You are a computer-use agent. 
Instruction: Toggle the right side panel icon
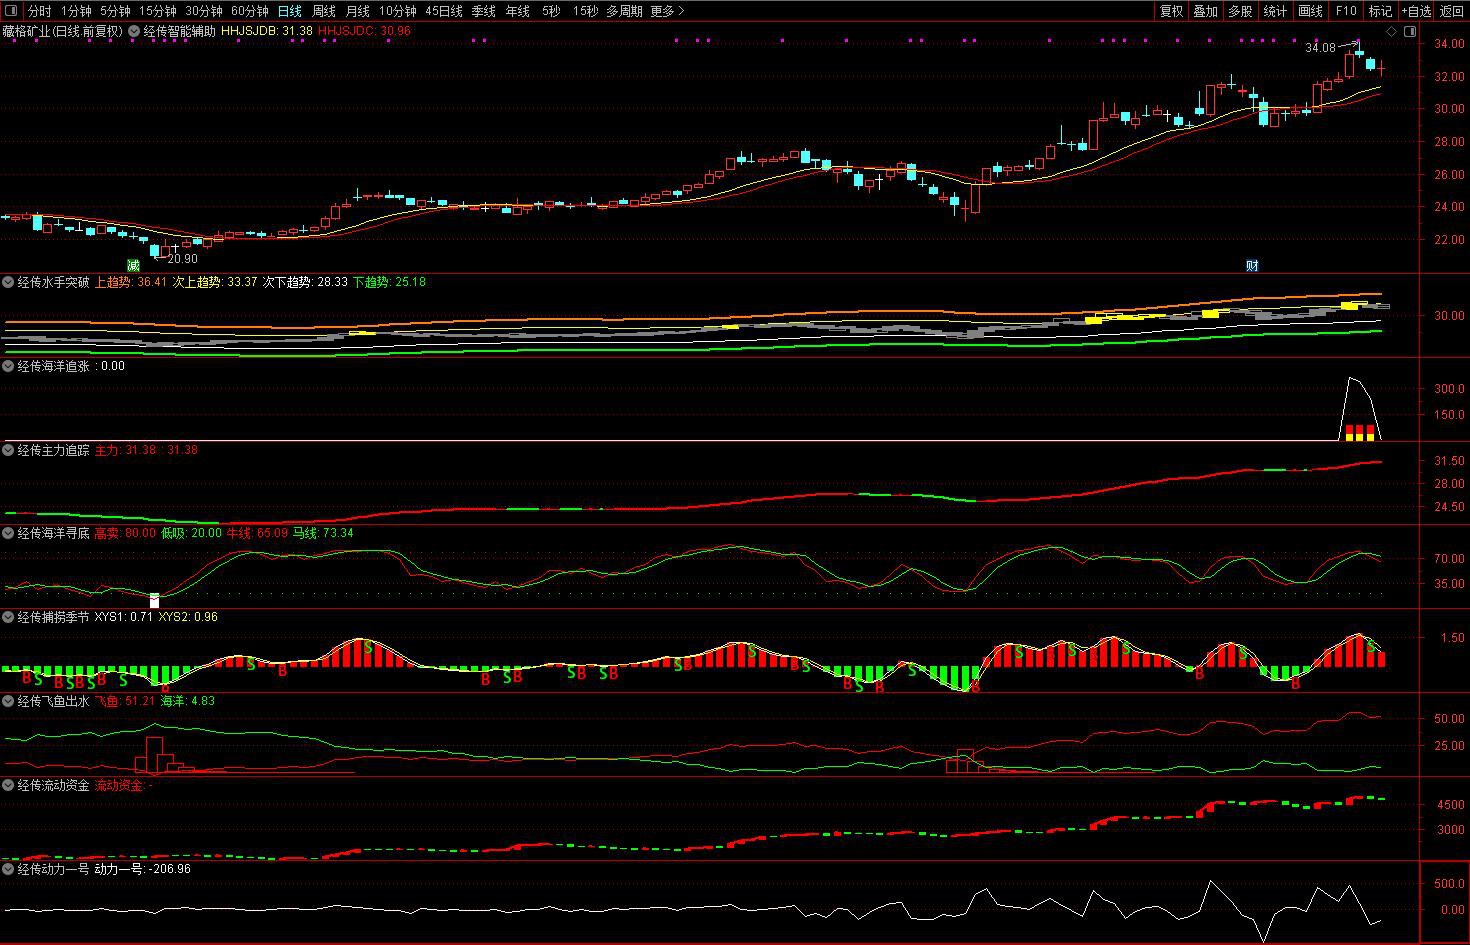tap(1410, 32)
